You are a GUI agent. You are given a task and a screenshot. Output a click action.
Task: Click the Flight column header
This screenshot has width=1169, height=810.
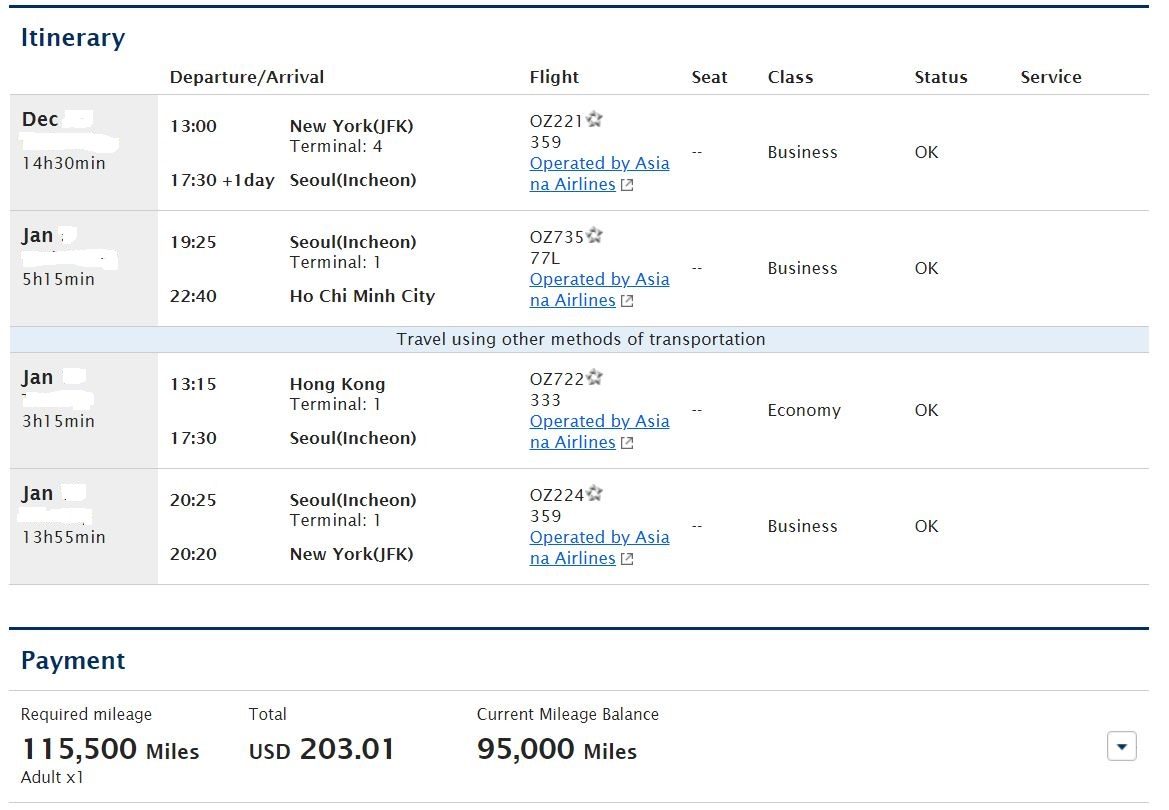point(554,77)
